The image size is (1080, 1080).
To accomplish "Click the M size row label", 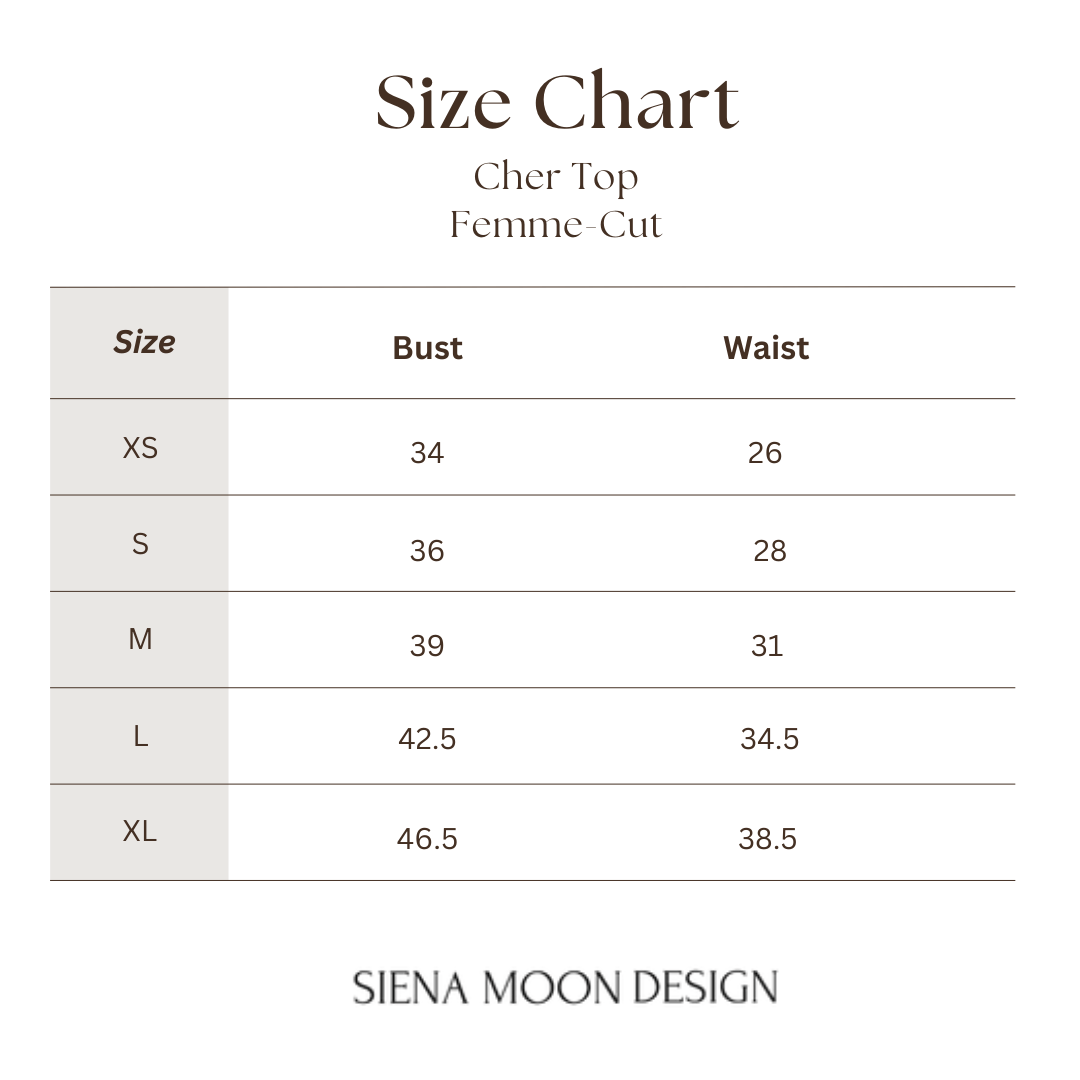I will pos(141,639).
